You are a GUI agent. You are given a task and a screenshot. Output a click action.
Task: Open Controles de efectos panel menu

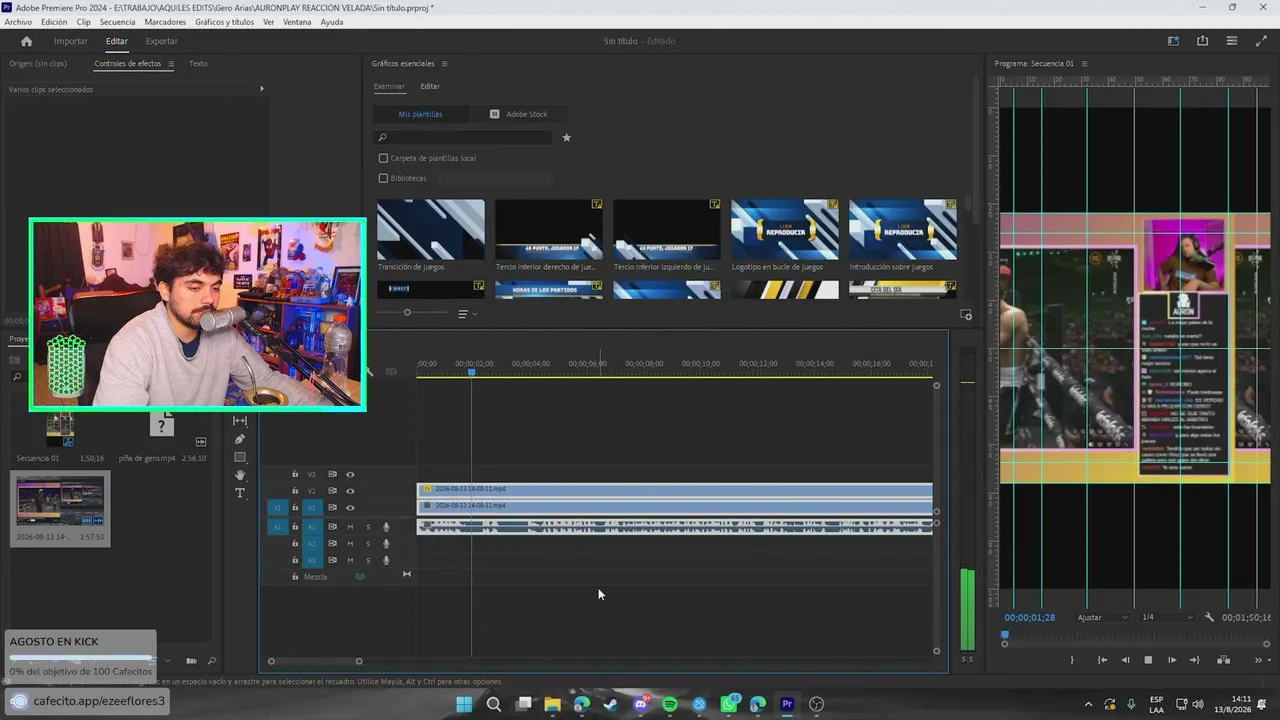[x=171, y=64]
